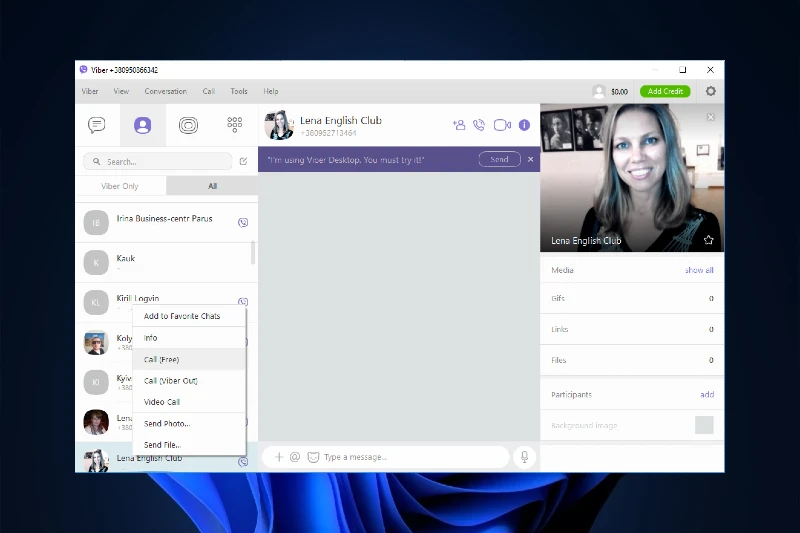Select Call (Free) from context menu
The image size is (800, 533).
[162, 359]
